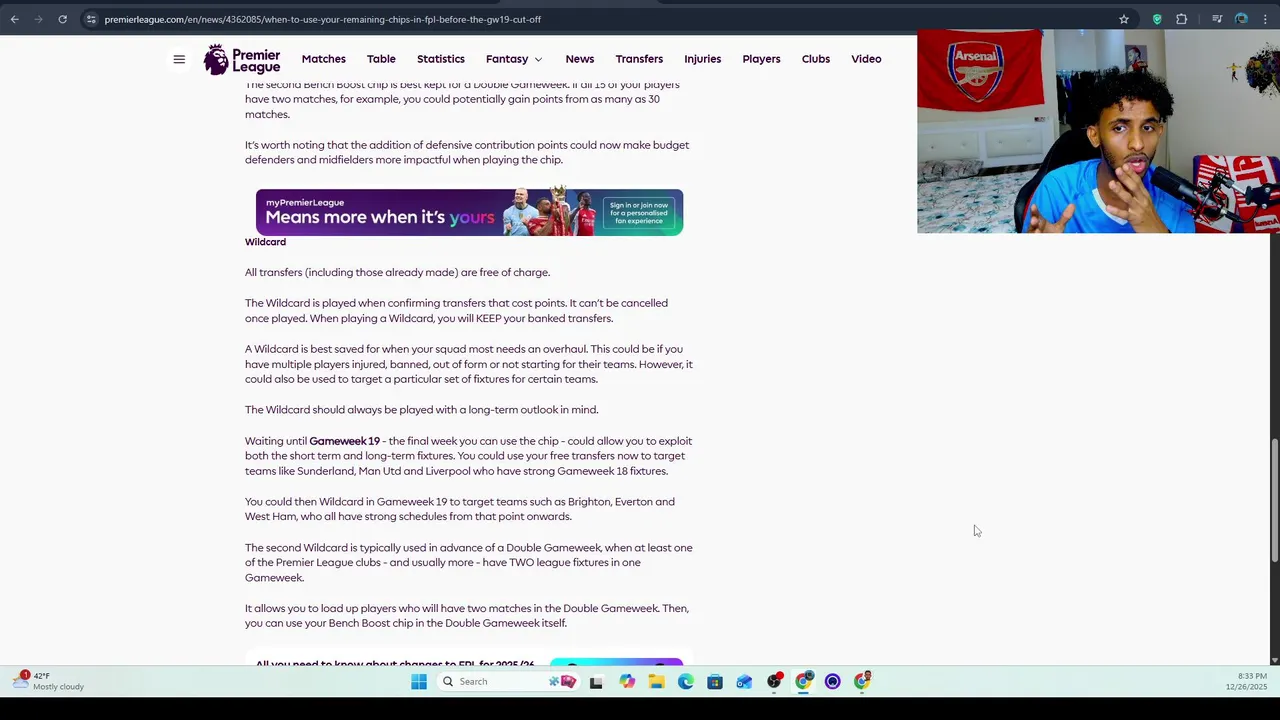
Task: Open the Statistics nav item
Action: tap(441, 59)
